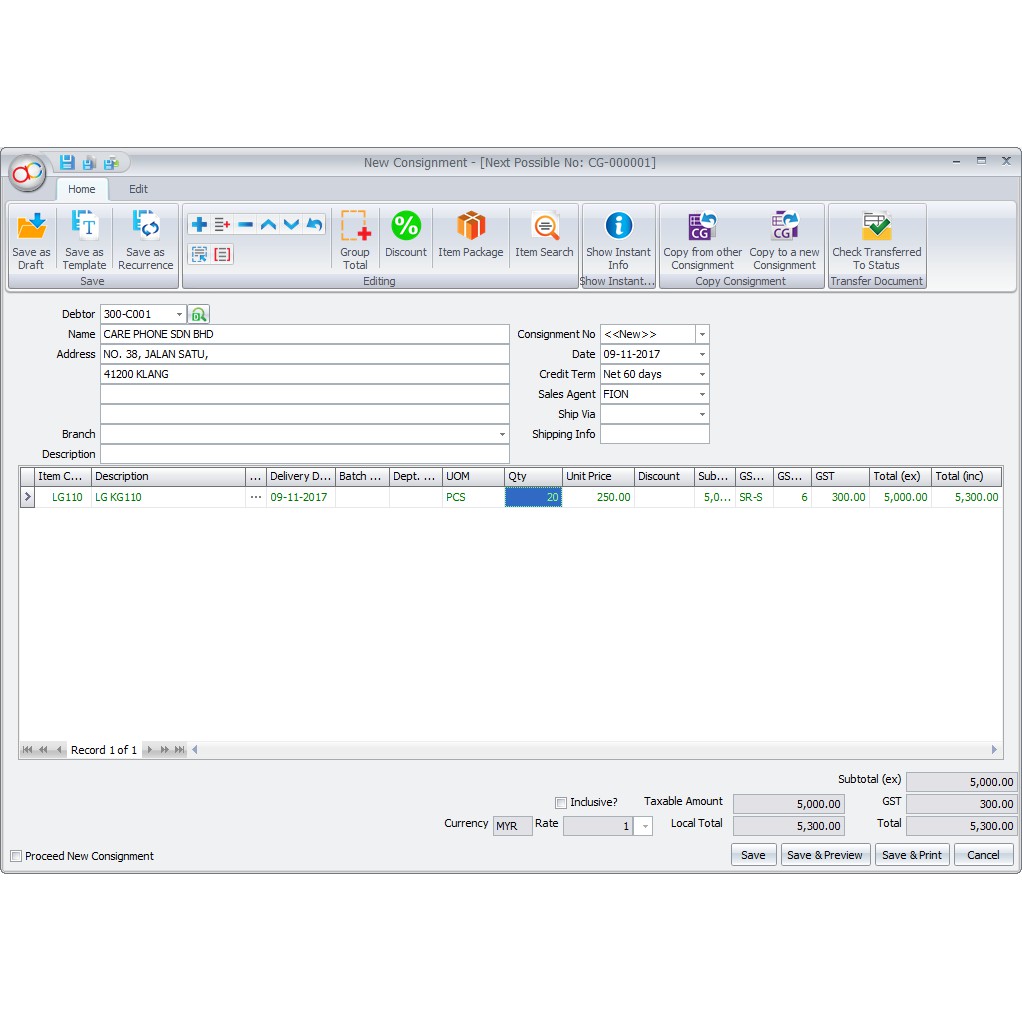Click the debtor search icon beside 300-C001
This screenshot has width=1022, height=1022.
point(199,315)
